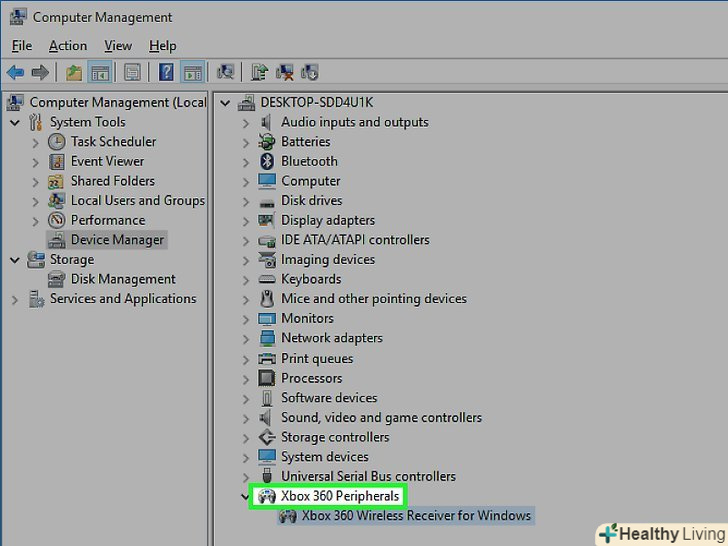Click the Display adapters icon
Viewport: 728px width, 546px height.
point(266,220)
